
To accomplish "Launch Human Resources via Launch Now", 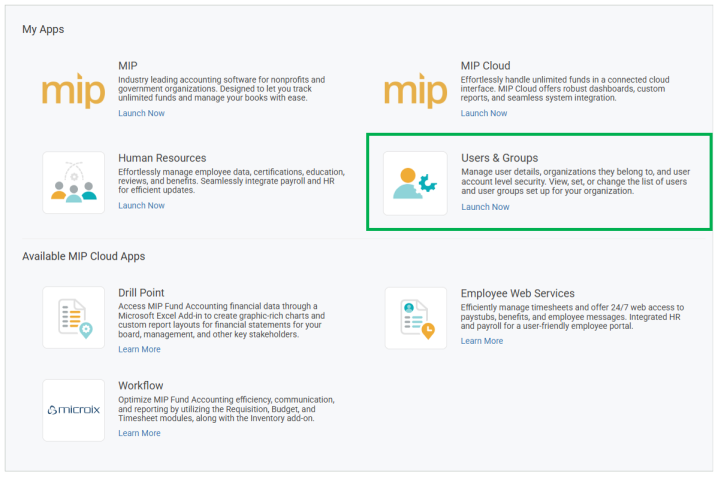I will click(x=141, y=206).
